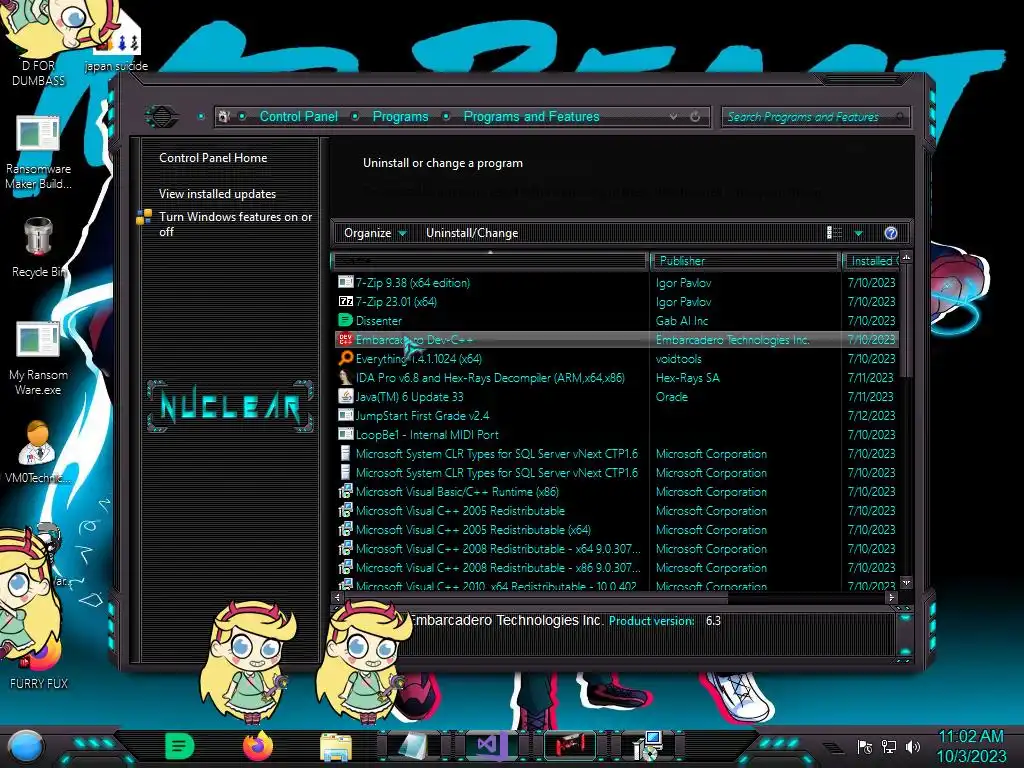Image resolution: width=1024 pixels, height=768 pixels.
Task: Open the View installed updates link
Action: 217,194
